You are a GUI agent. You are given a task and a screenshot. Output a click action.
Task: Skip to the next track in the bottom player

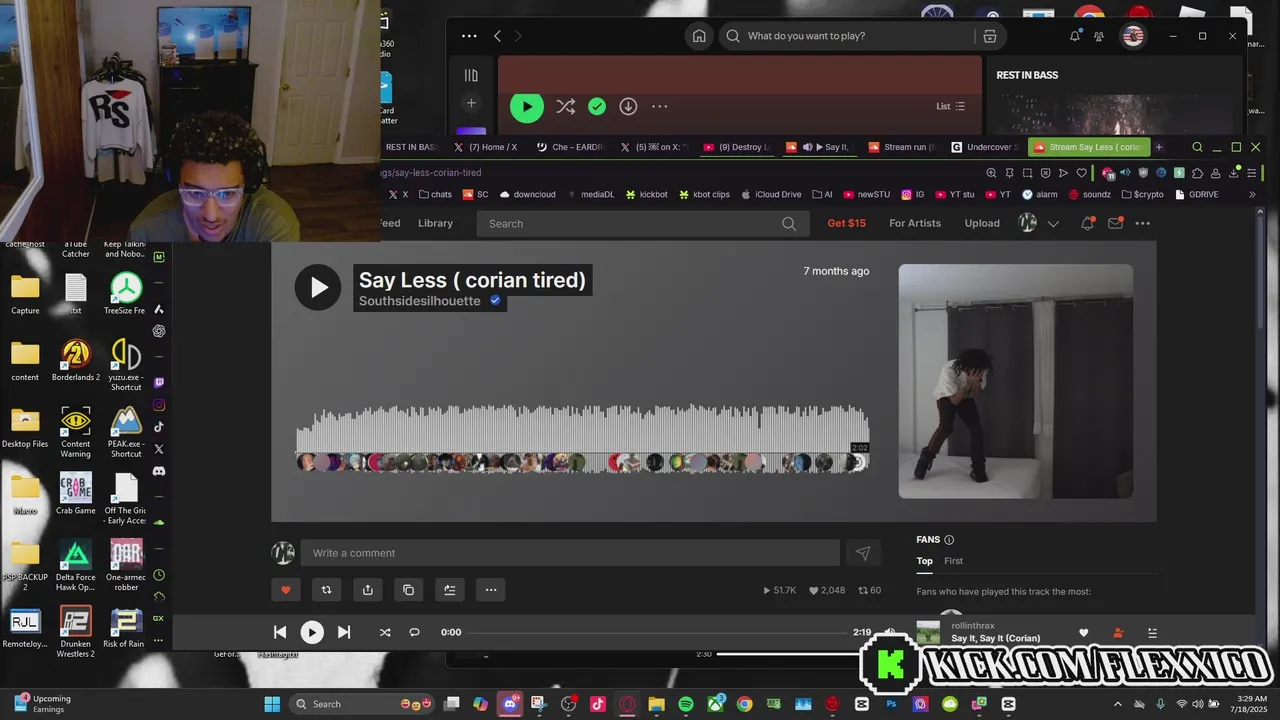pyautogui.click(x=344, y=632)
